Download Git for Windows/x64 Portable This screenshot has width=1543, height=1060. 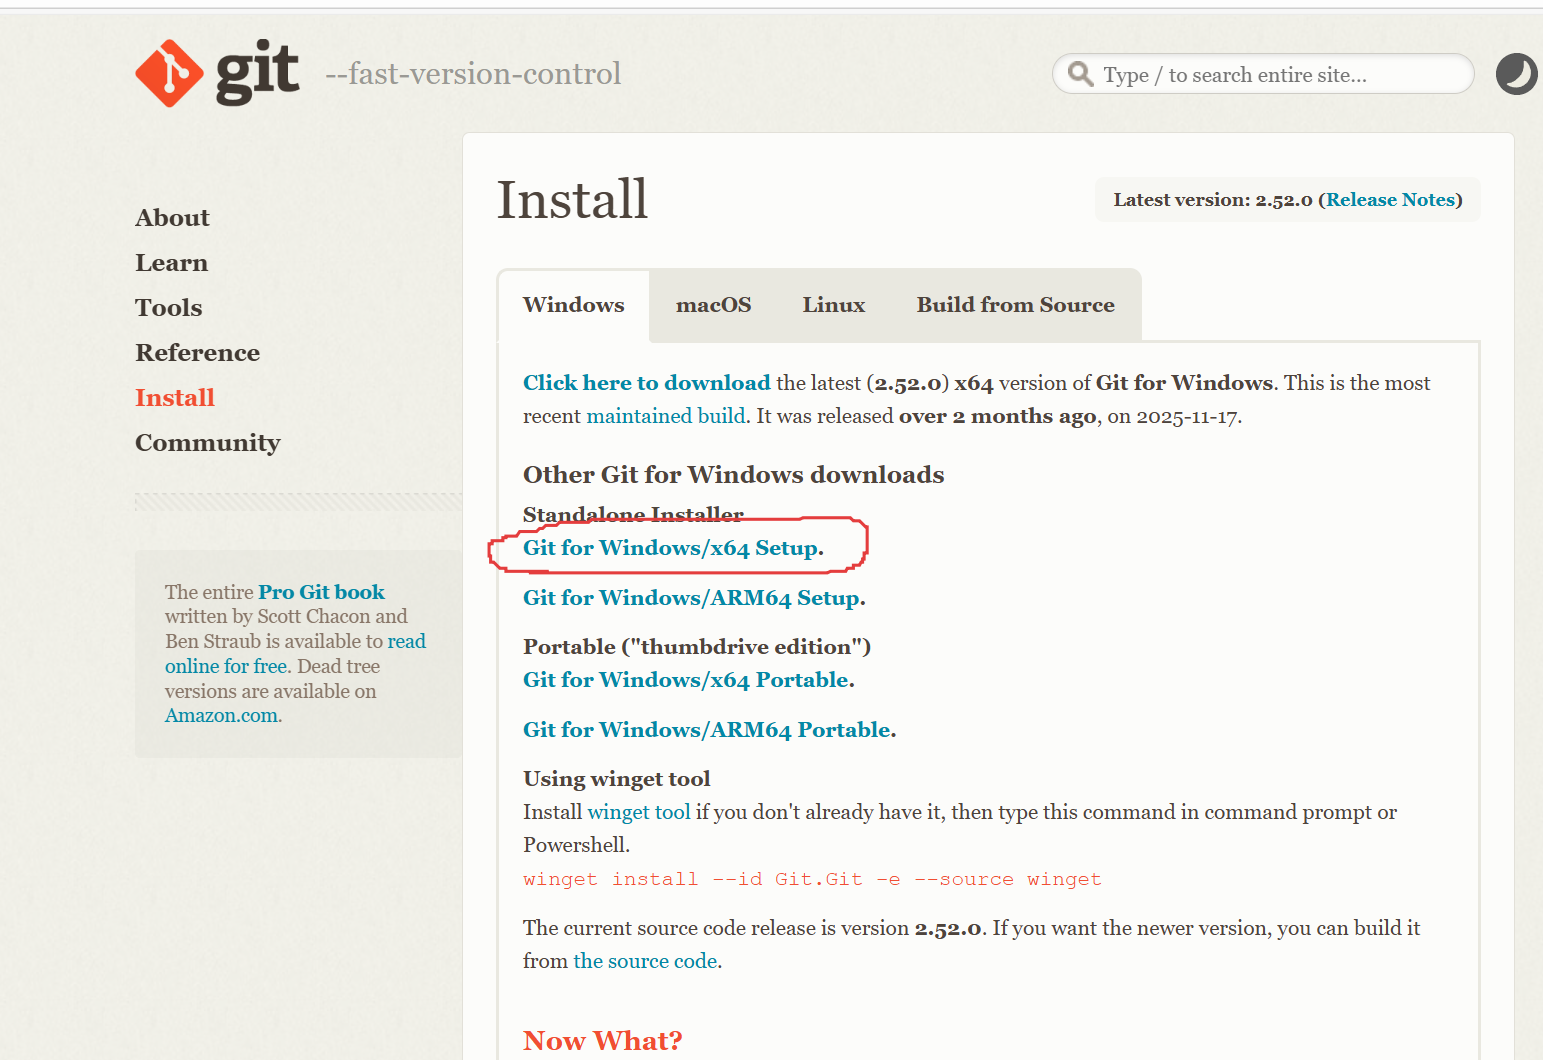tap(686, 680)
